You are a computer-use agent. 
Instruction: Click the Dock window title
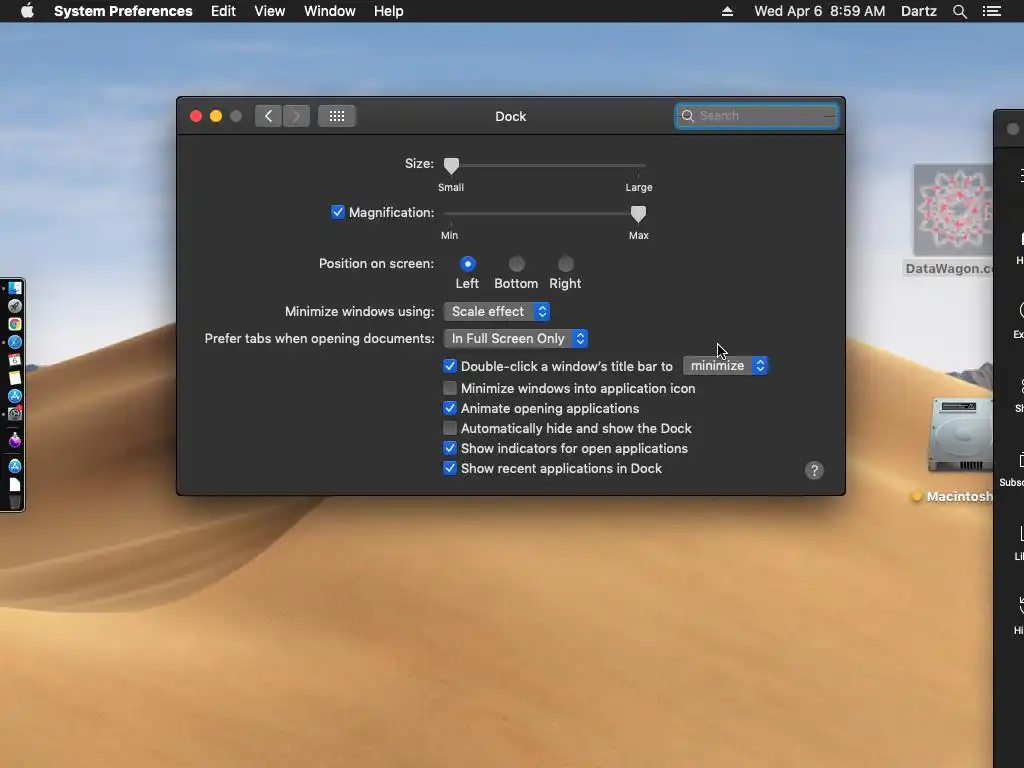511,116
